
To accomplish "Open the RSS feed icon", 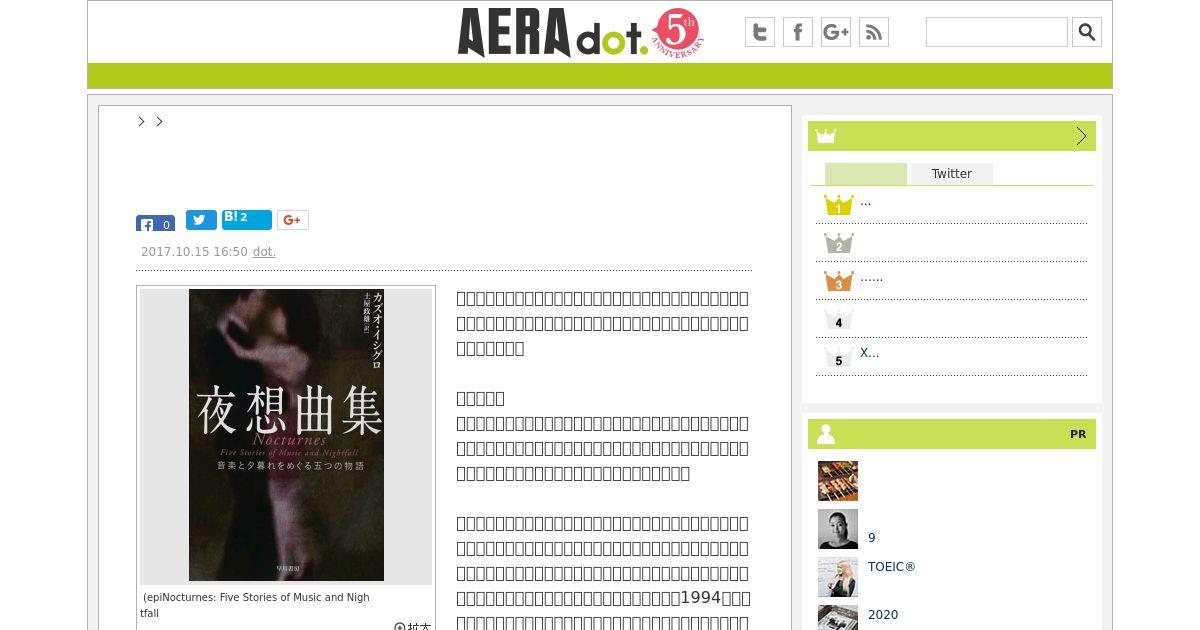I will pos(874,32).
